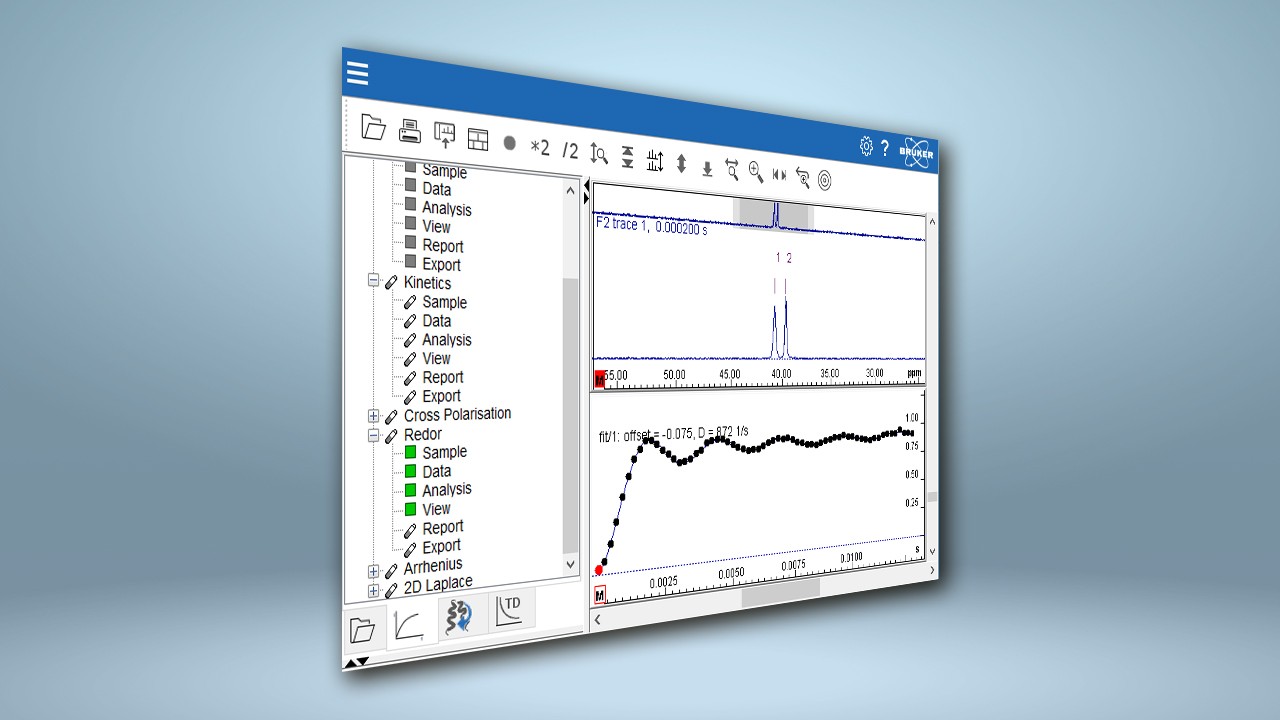Expand the Cross Polarisation tree node
This screenshot has height=720, width=1280.
[371, 416]
